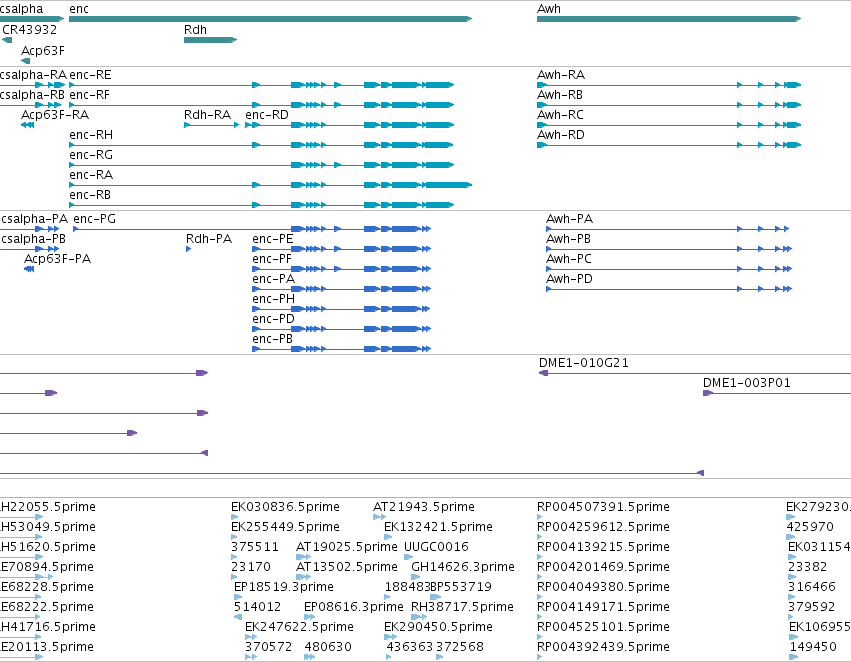Click the enc-PA protein label
The height and width of the screenshot is (662, 851).
point(274,279)
